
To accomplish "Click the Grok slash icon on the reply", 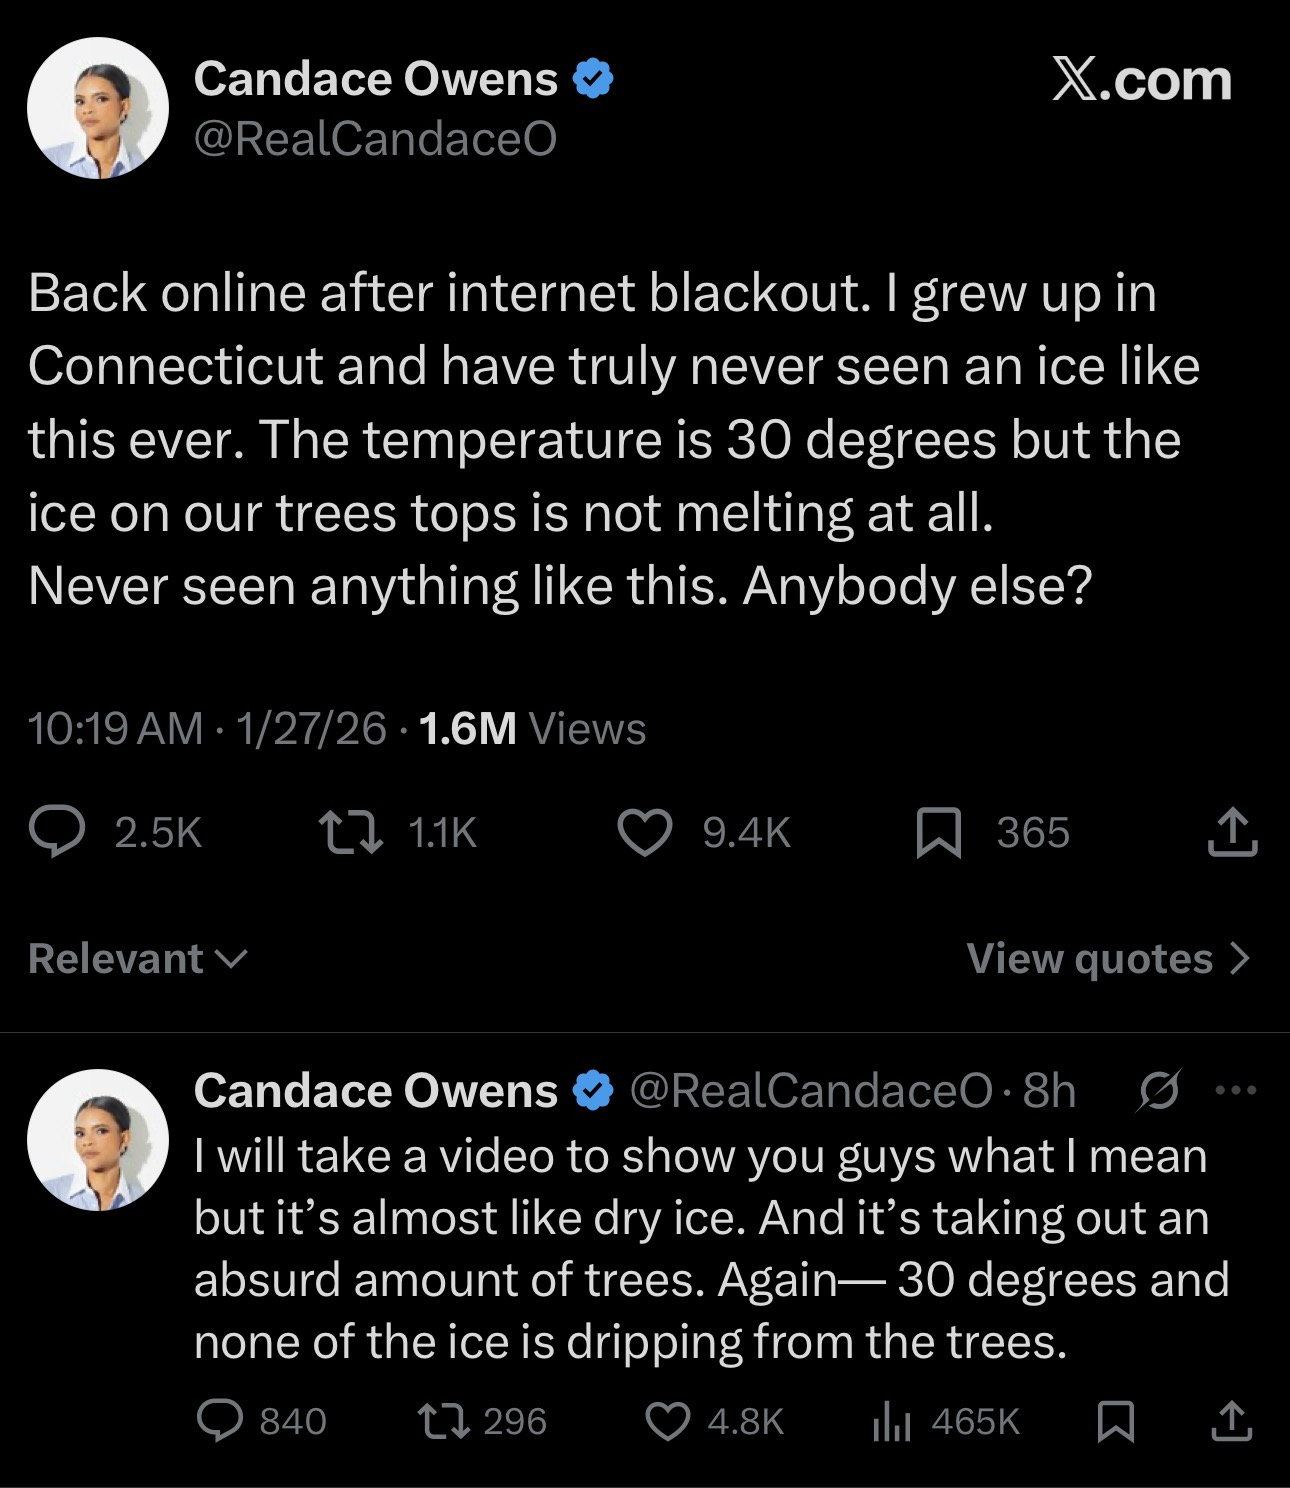I will (x=1159, y=1090).
